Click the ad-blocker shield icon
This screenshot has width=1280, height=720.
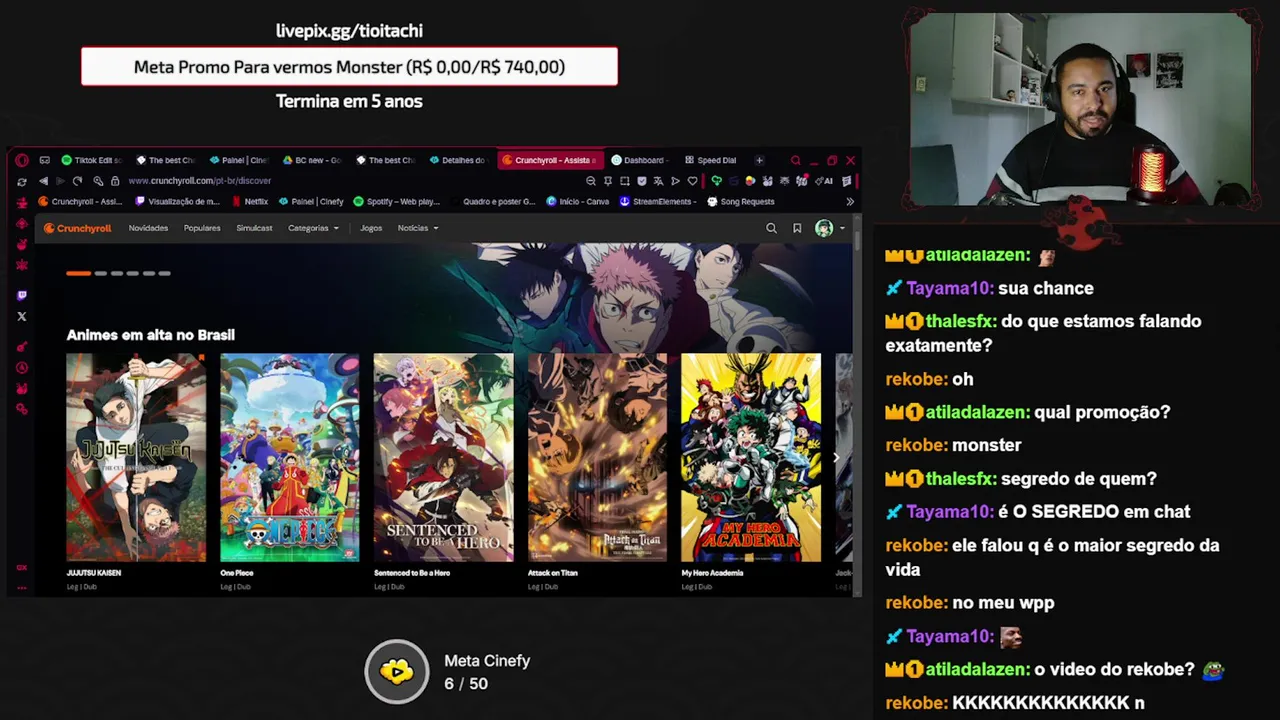[x=641, y=181]
